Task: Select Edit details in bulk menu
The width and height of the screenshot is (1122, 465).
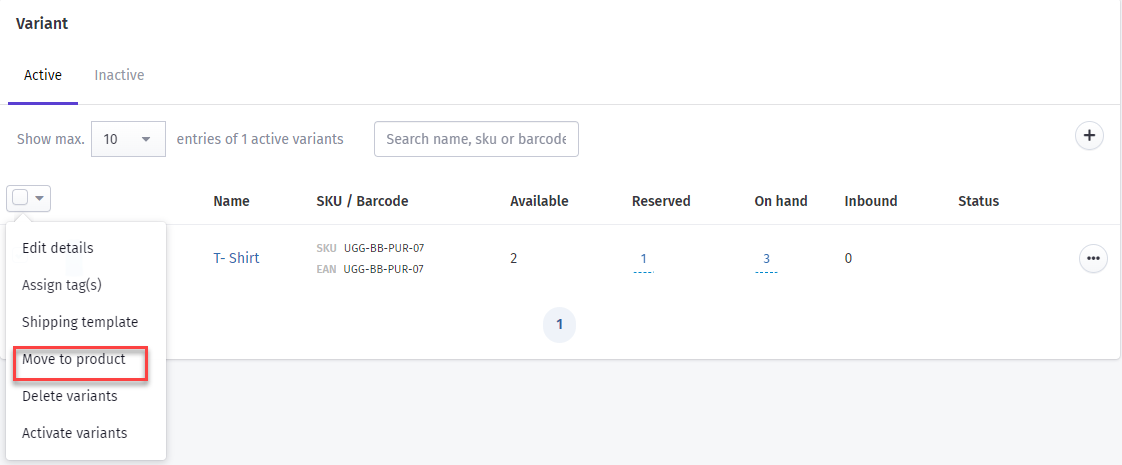Action: pos(58,248)
